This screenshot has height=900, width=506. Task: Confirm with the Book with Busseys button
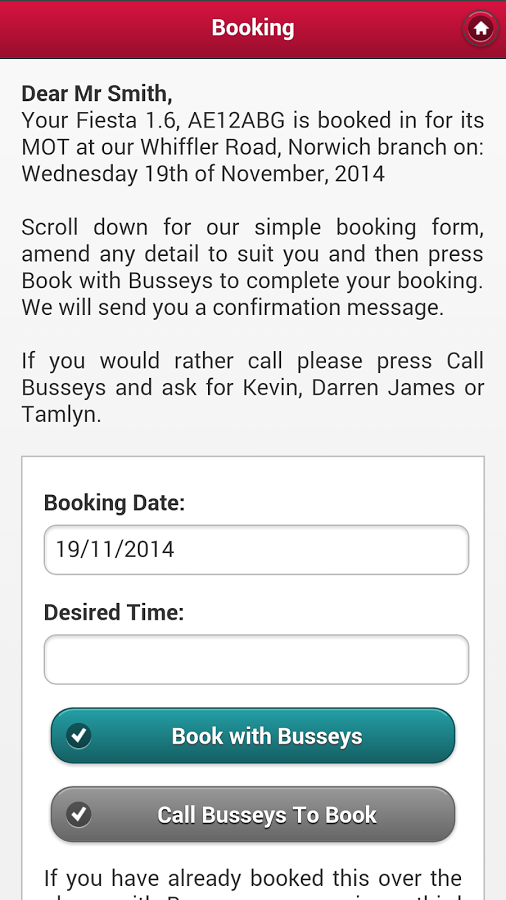point(253,735)
